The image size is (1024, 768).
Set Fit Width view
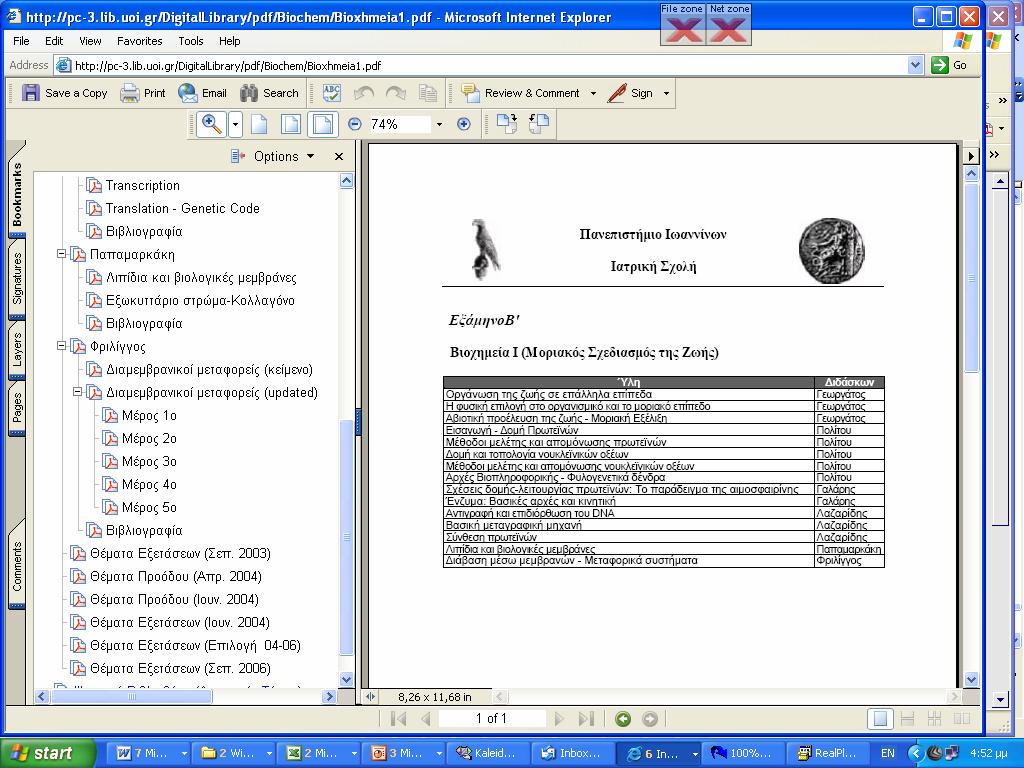click(x=323, y=124)
